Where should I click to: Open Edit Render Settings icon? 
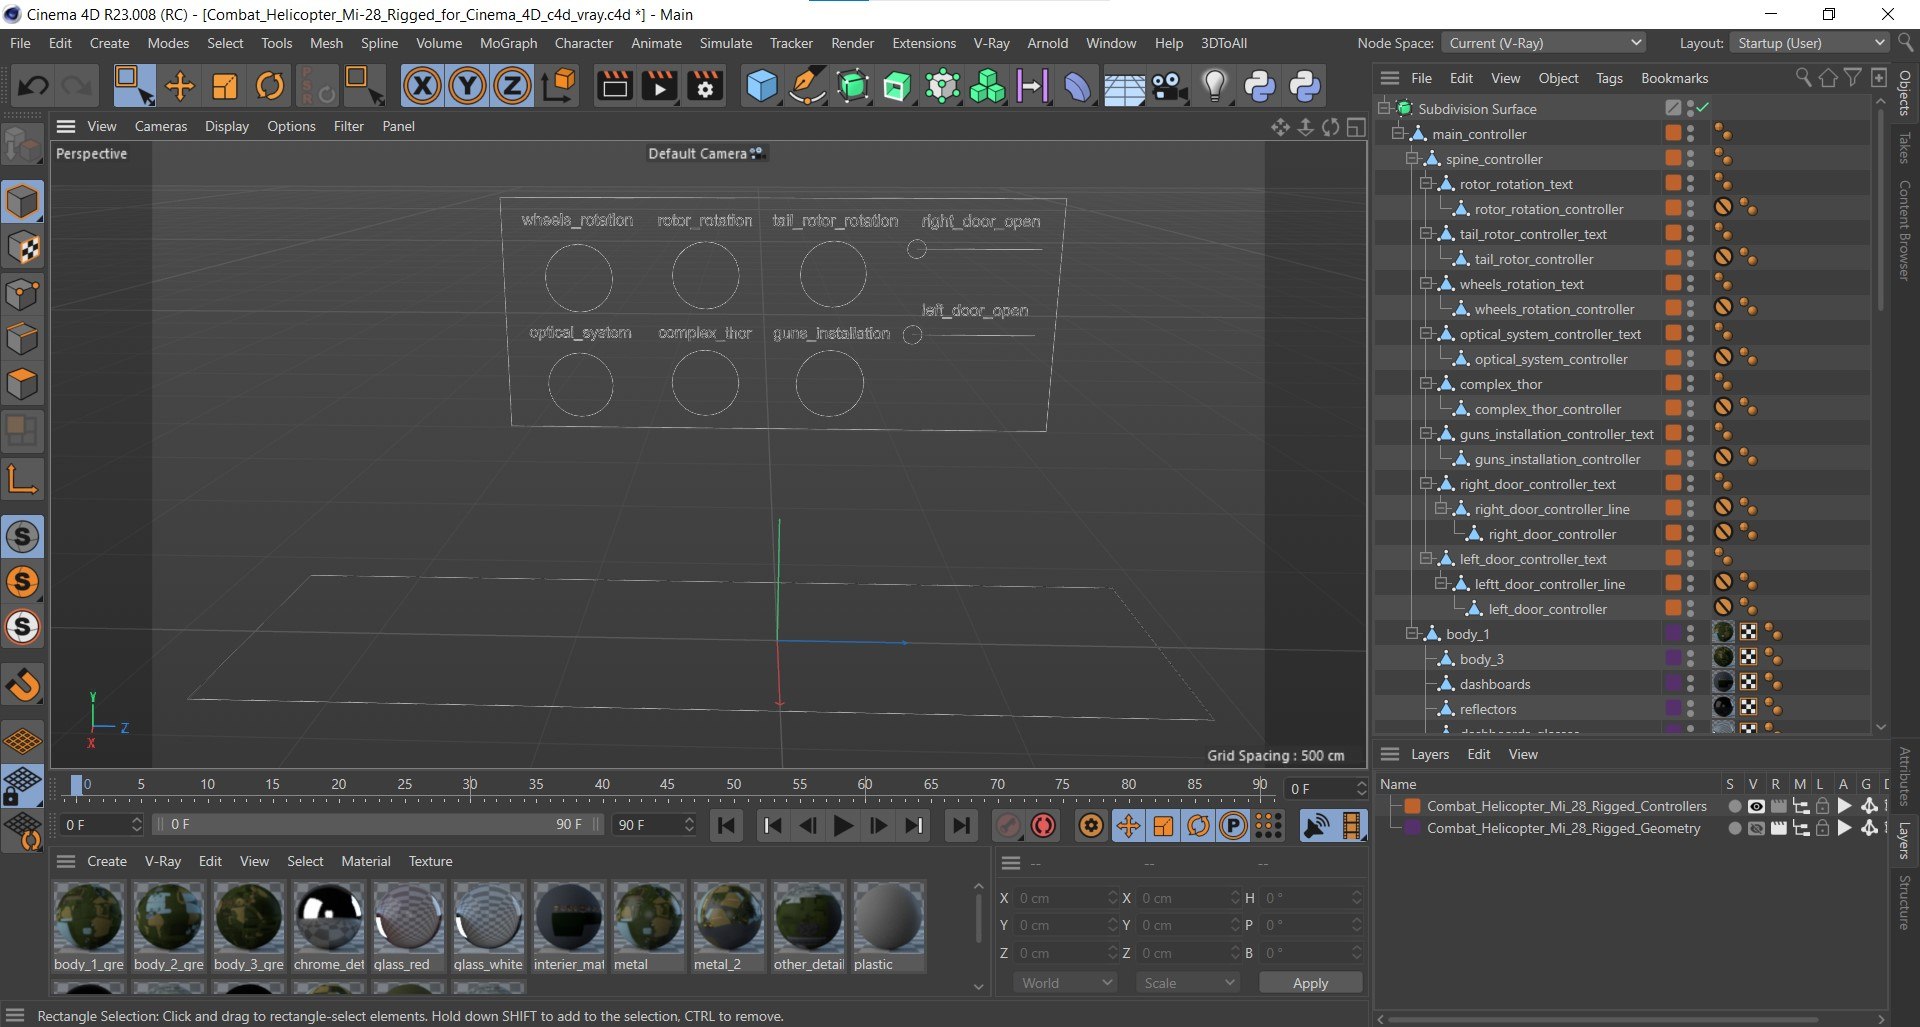[705, 86]
